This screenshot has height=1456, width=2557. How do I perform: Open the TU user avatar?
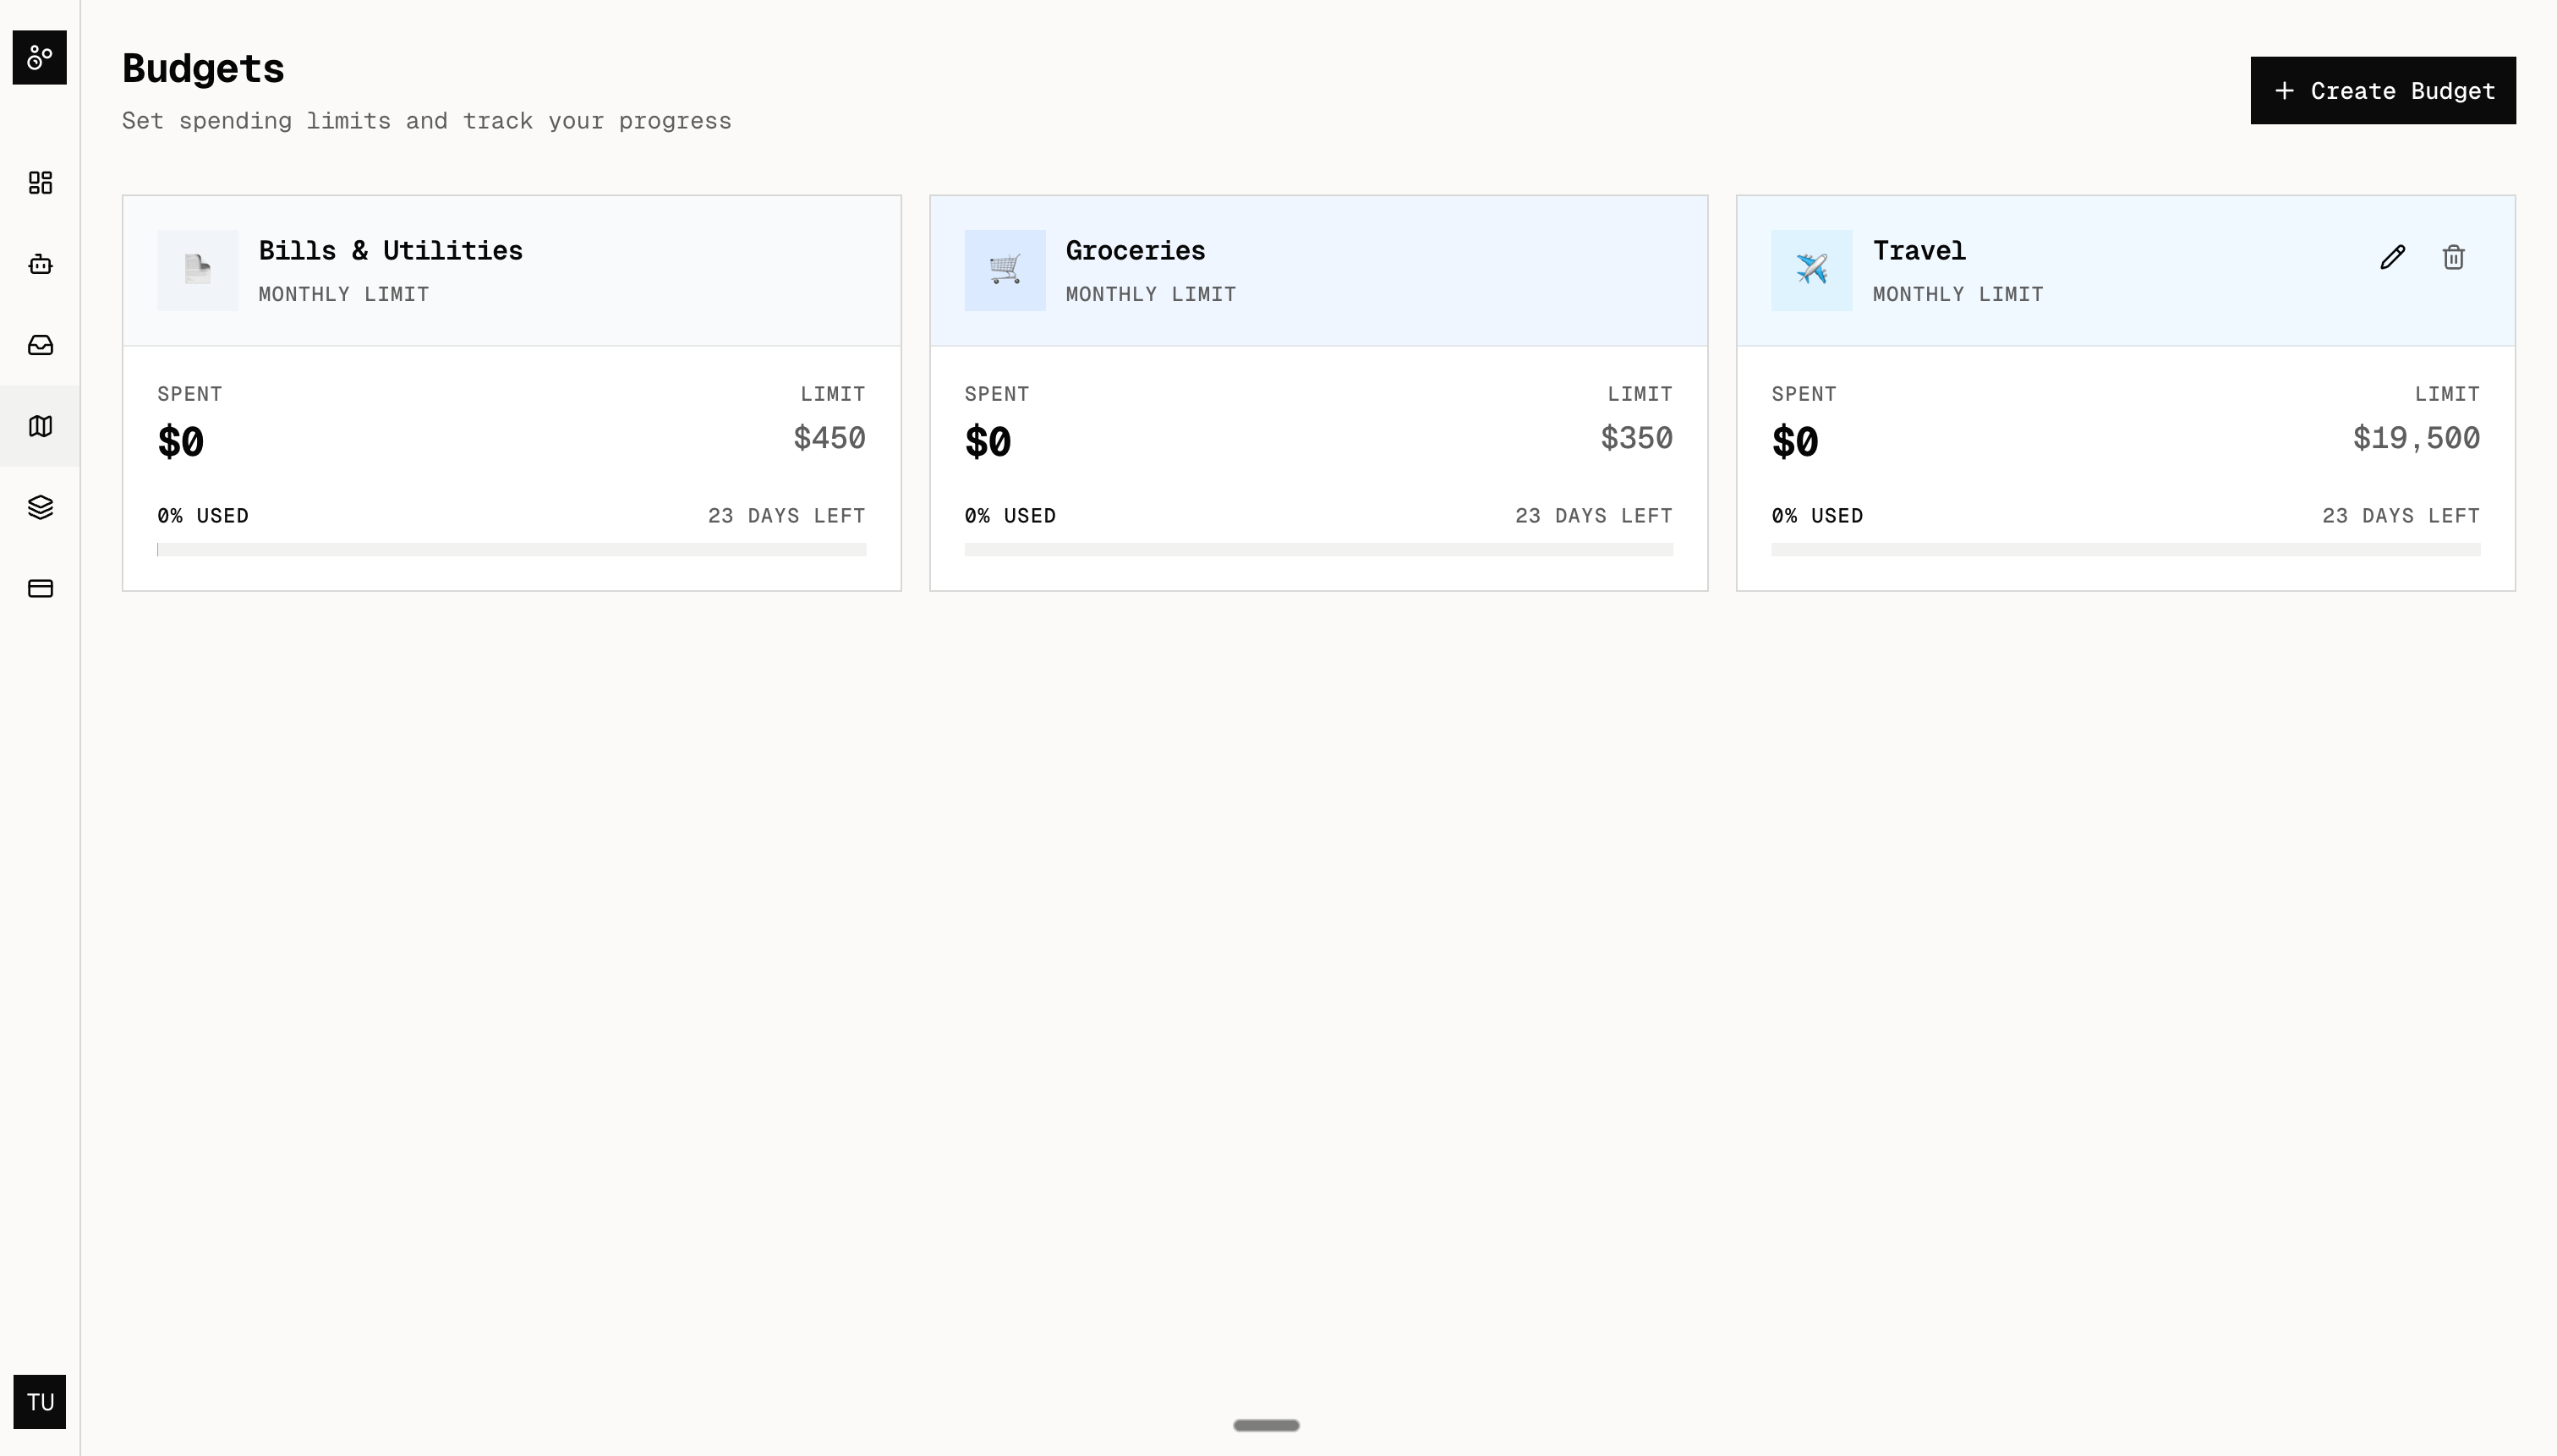click(40, 1402)
